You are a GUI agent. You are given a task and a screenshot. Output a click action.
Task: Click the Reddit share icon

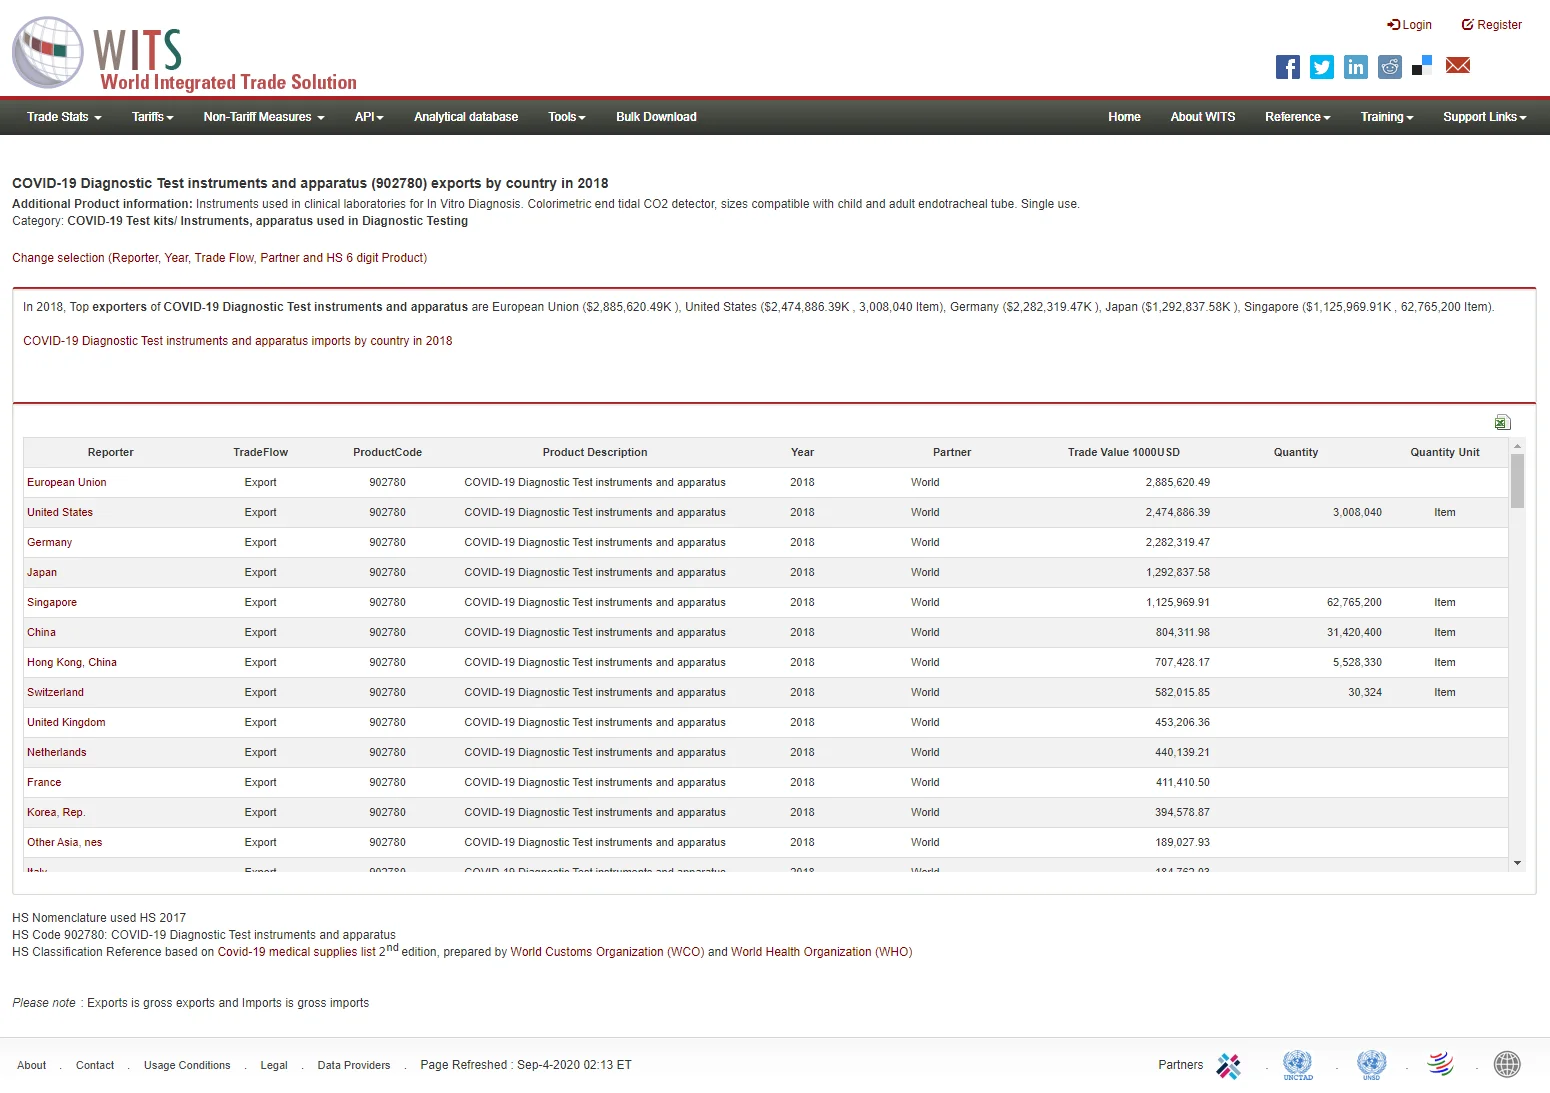tap(1389, 67)
